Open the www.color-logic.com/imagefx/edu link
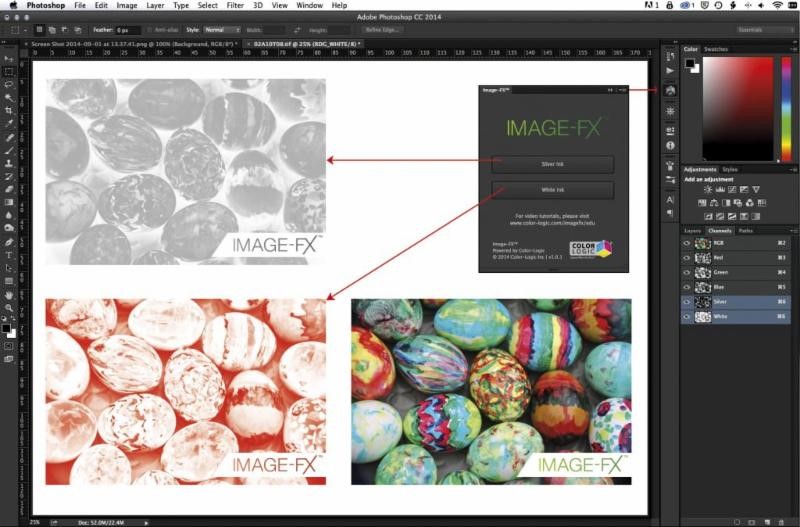The image size is (800, 527). tap(552, 223)
